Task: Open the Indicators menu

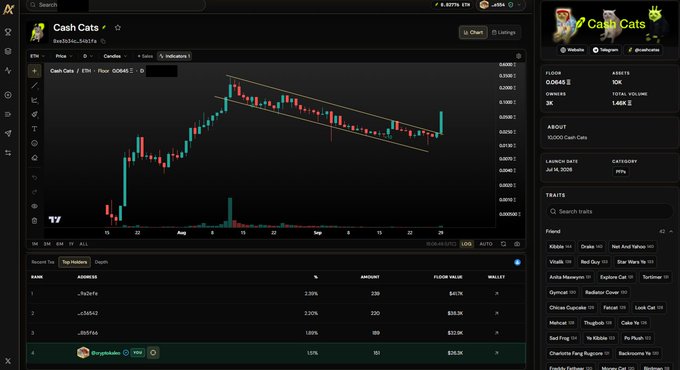Action: point(175,56)
